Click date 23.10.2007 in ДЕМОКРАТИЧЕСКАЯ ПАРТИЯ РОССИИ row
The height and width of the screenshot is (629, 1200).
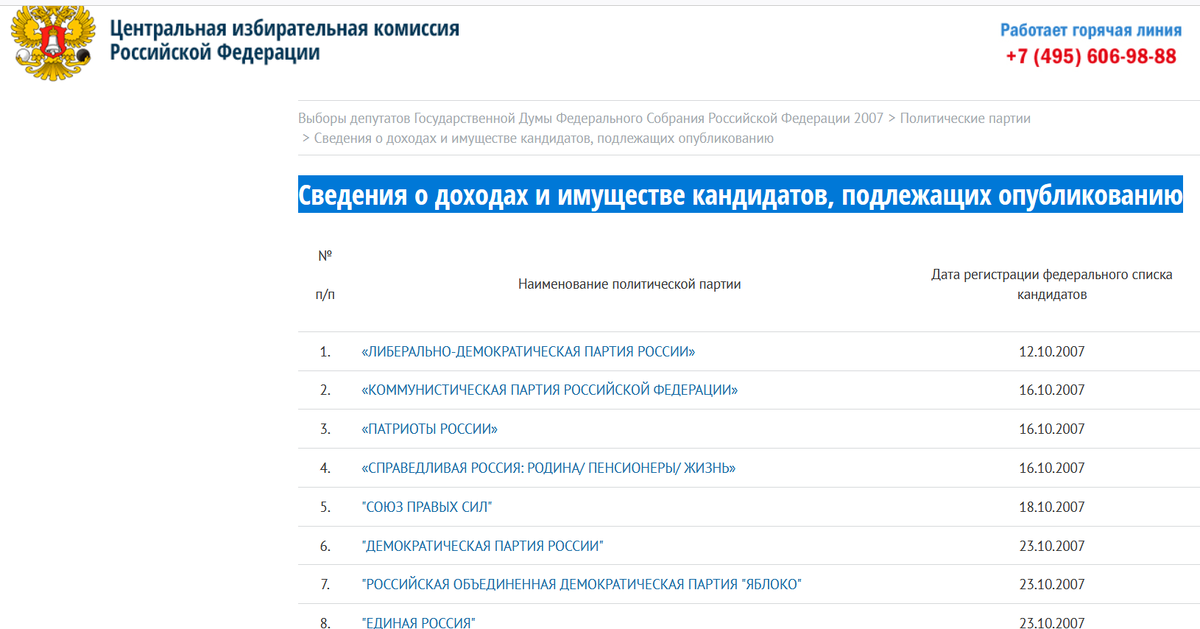tap(1052, 546)
